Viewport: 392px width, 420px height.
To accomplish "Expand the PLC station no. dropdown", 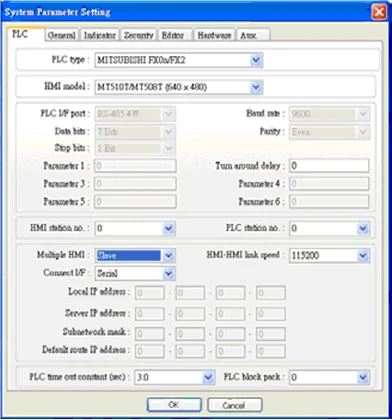I will (363, 229).
